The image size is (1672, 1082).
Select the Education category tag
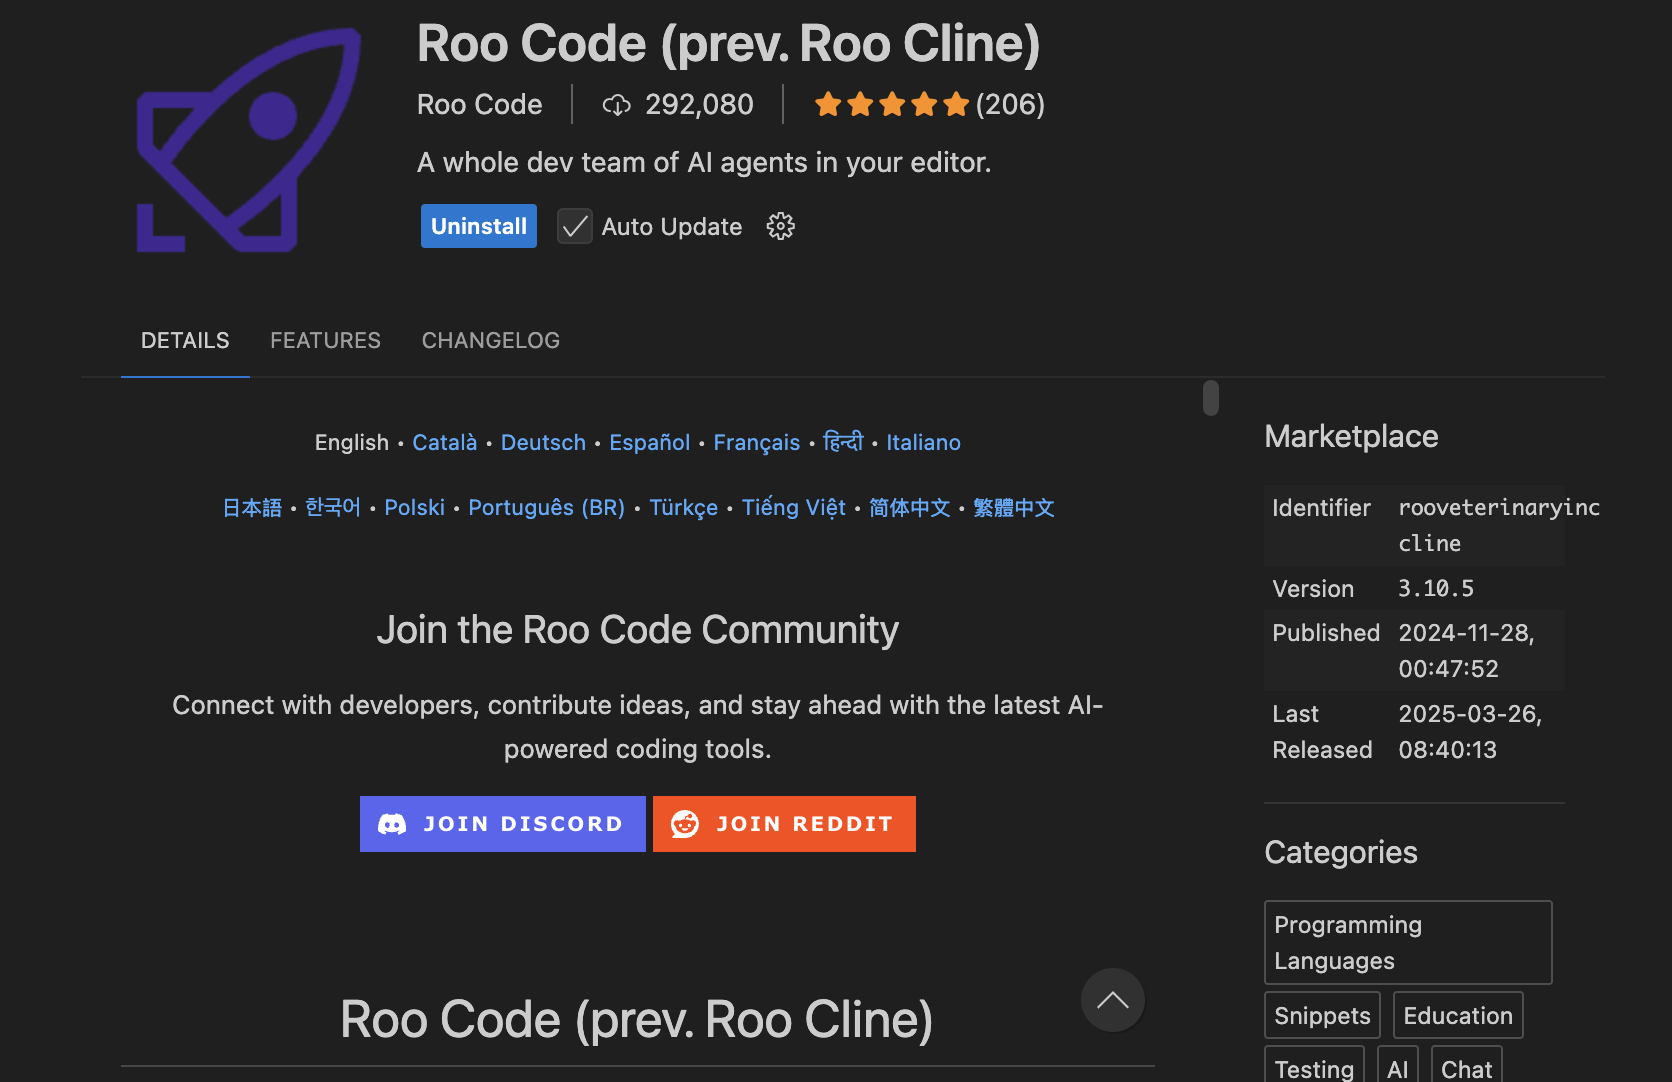(x=1457, y=1016)
